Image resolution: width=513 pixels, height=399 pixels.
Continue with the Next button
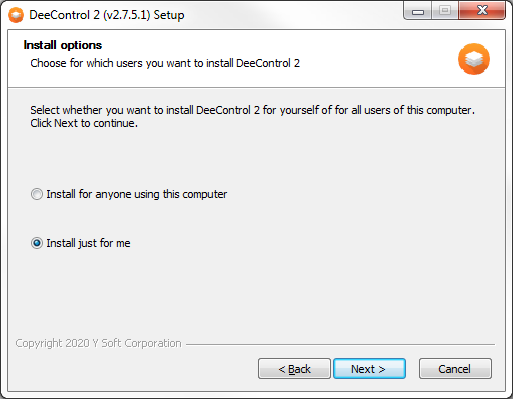click(369, 369)
